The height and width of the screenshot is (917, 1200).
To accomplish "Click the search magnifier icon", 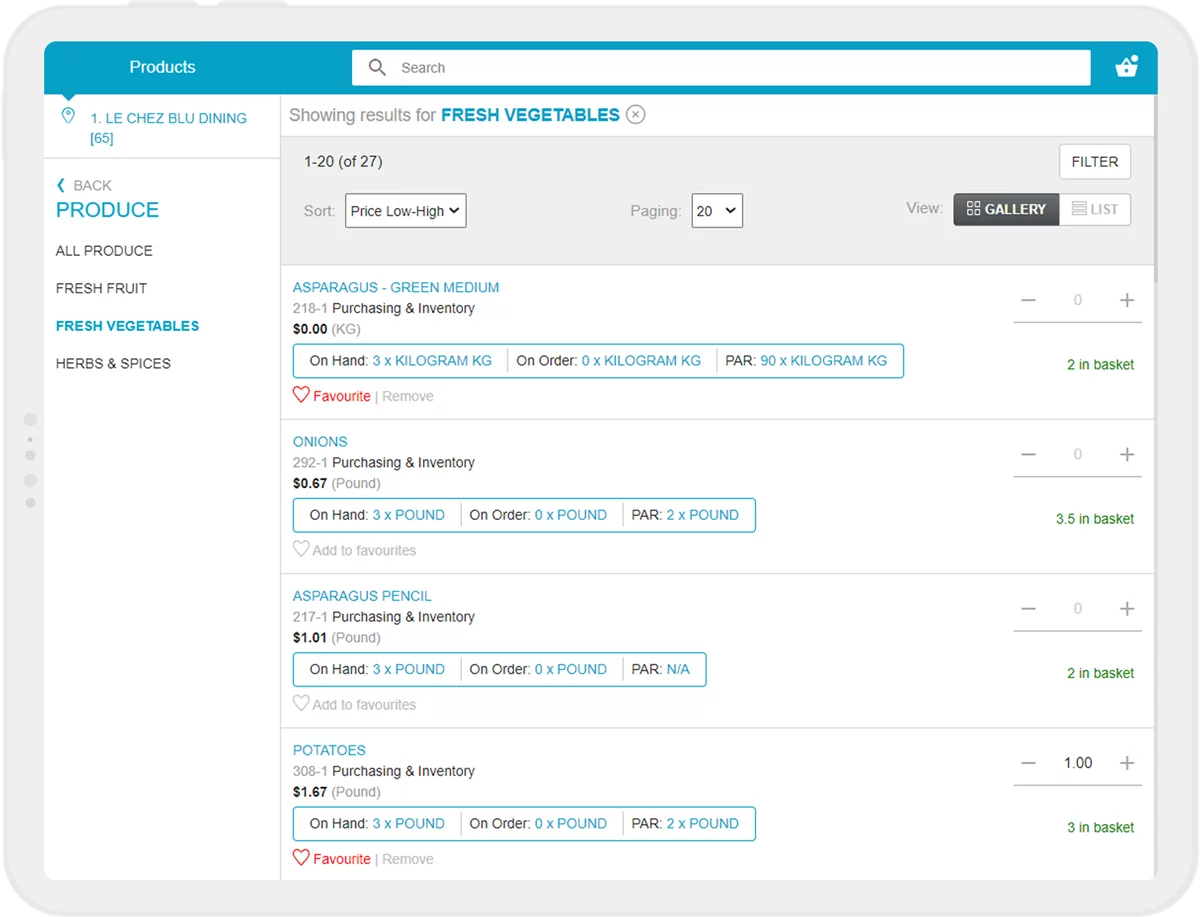I will [377, 67].
